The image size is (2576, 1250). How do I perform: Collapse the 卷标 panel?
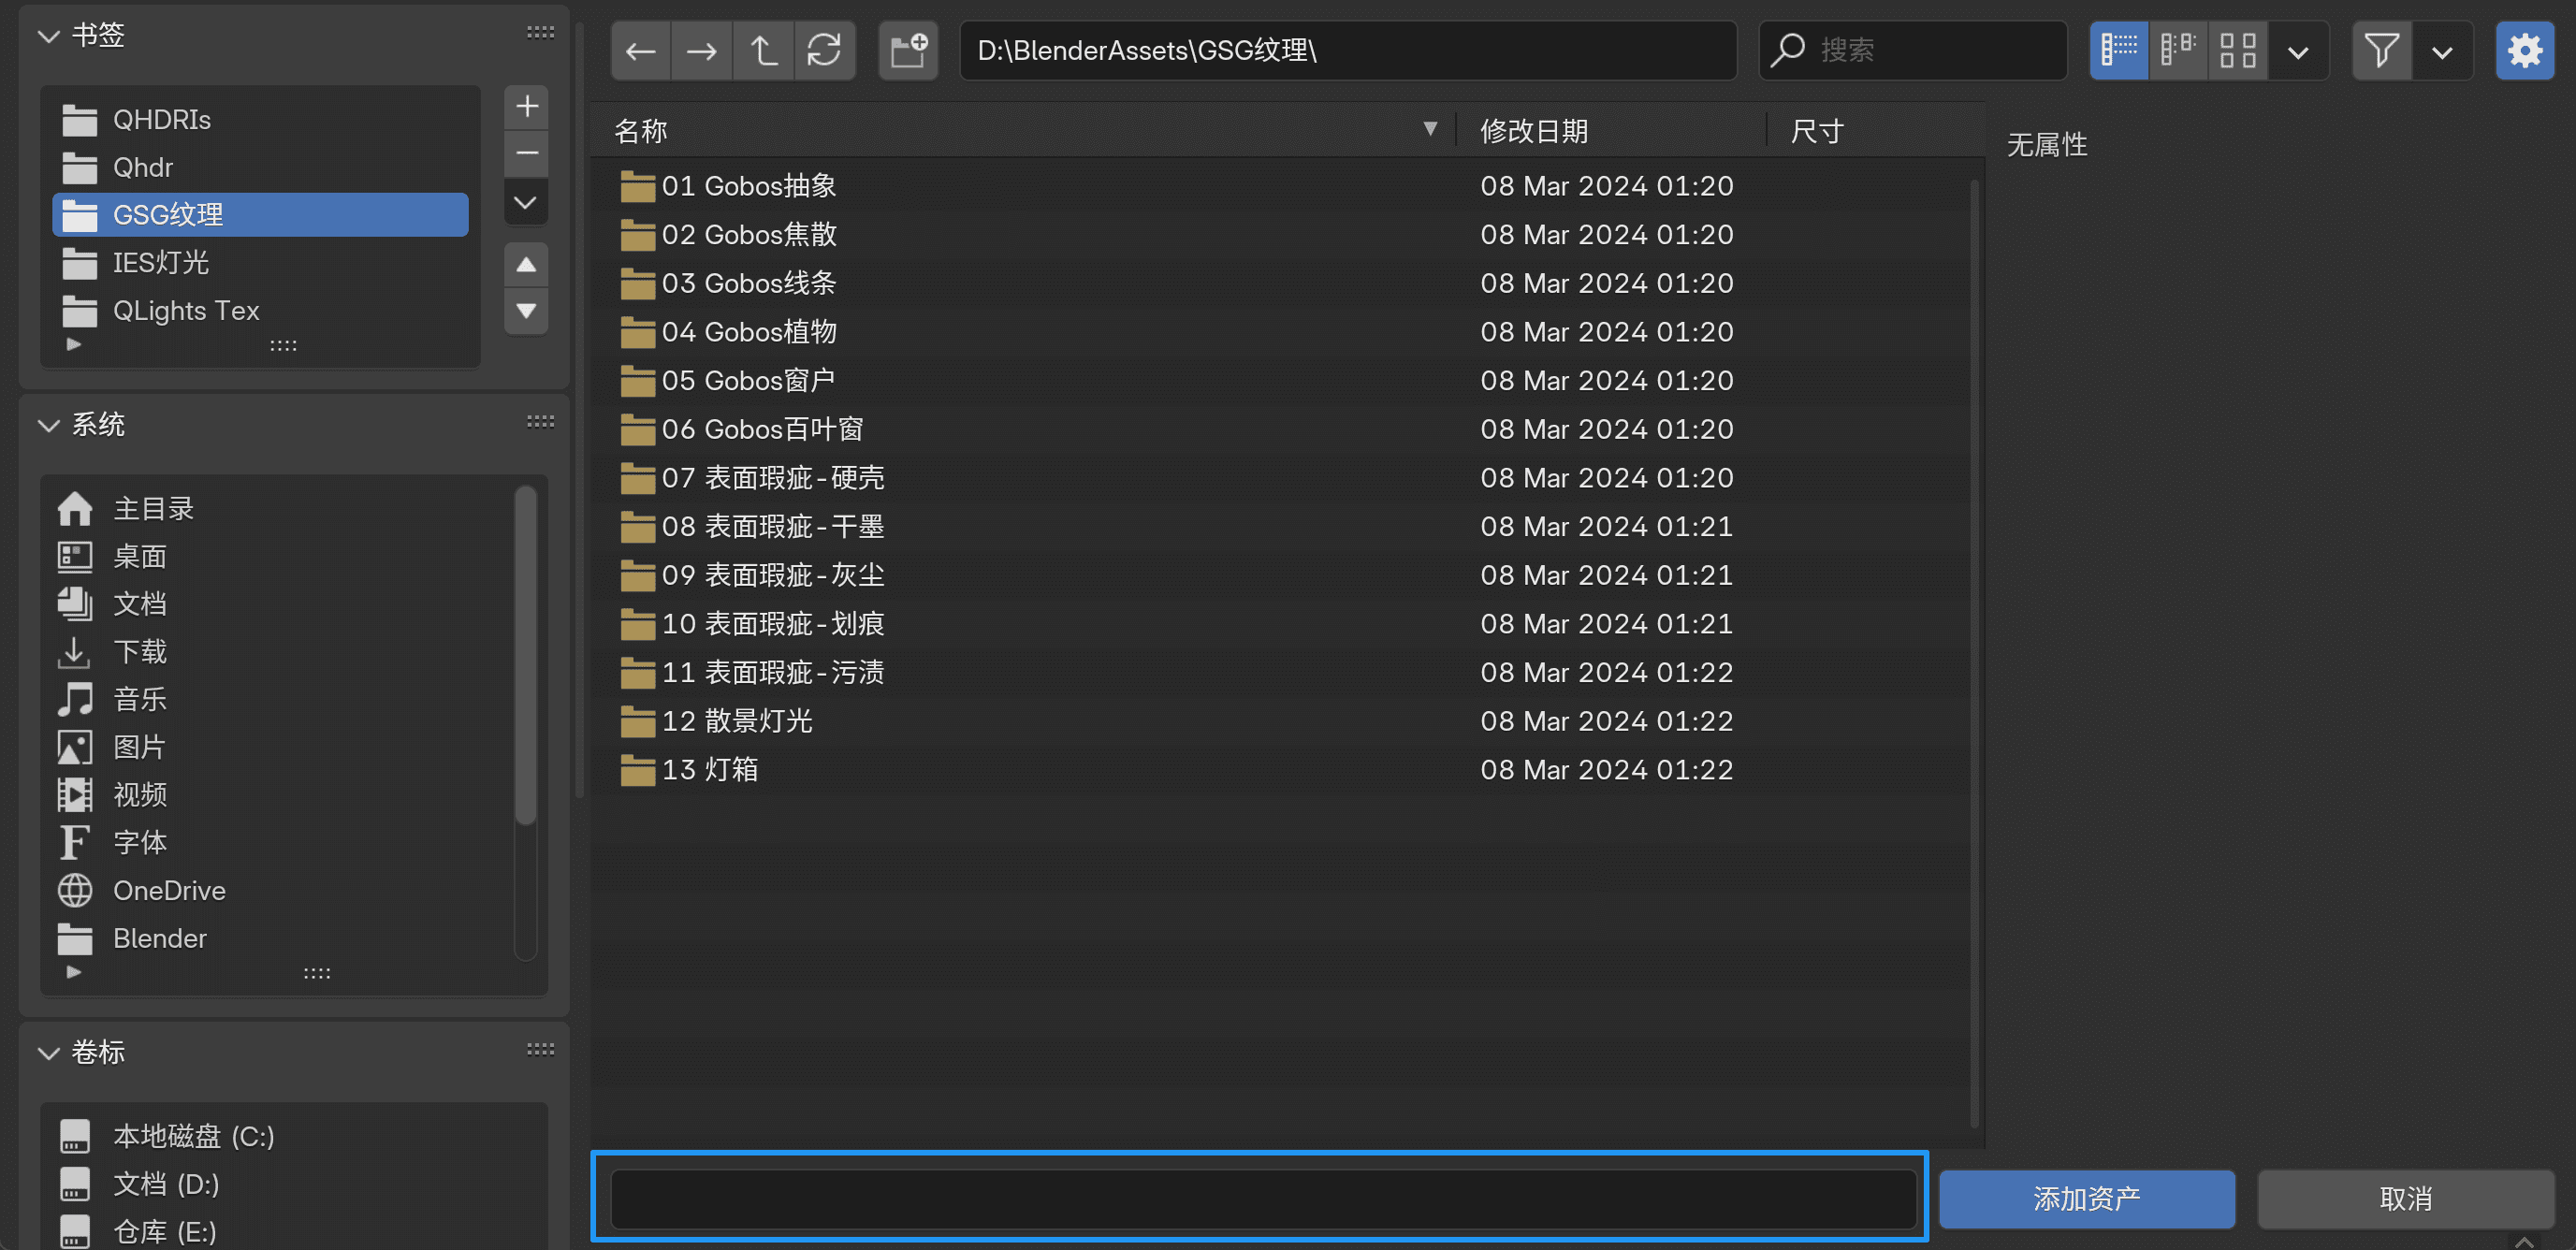[x=48, y=1052]
